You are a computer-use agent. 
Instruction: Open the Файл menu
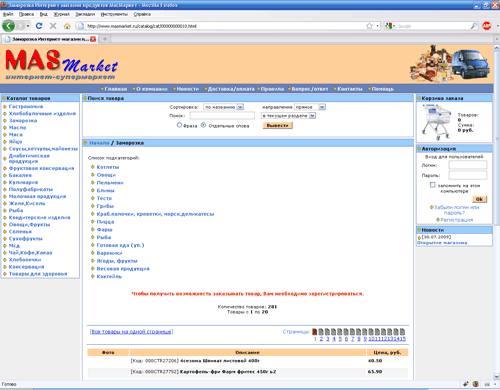pos(8,14)
